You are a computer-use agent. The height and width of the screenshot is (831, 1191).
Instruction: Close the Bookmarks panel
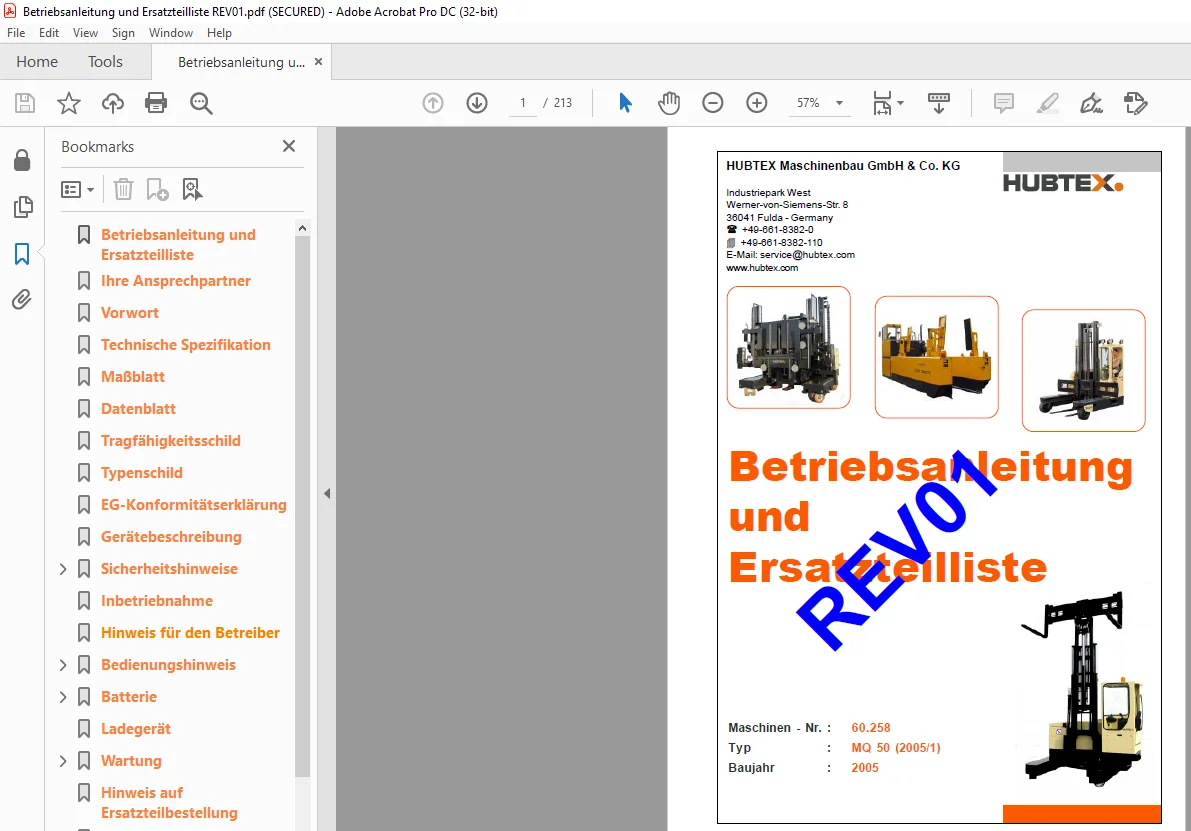pos(289,146)
